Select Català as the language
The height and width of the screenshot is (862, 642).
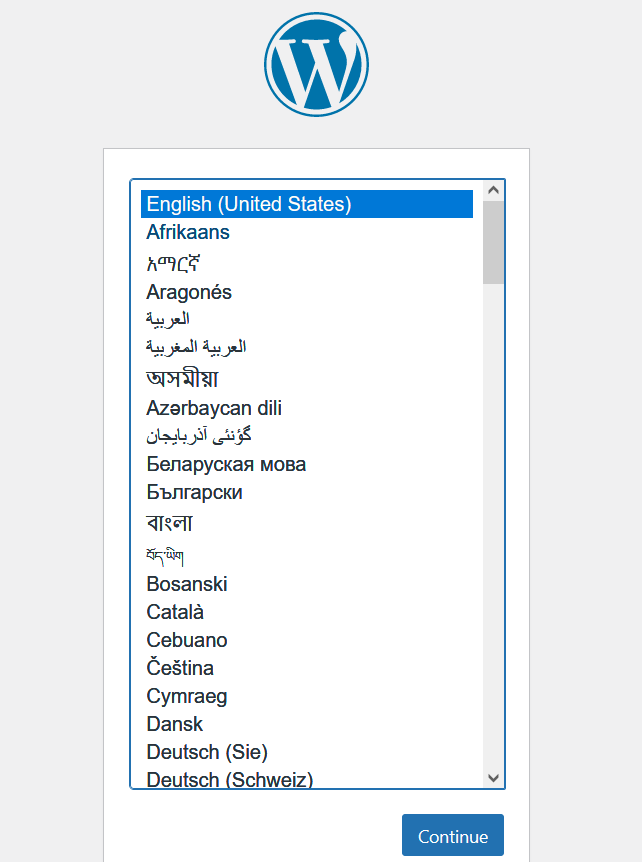(x=175, y=612)
